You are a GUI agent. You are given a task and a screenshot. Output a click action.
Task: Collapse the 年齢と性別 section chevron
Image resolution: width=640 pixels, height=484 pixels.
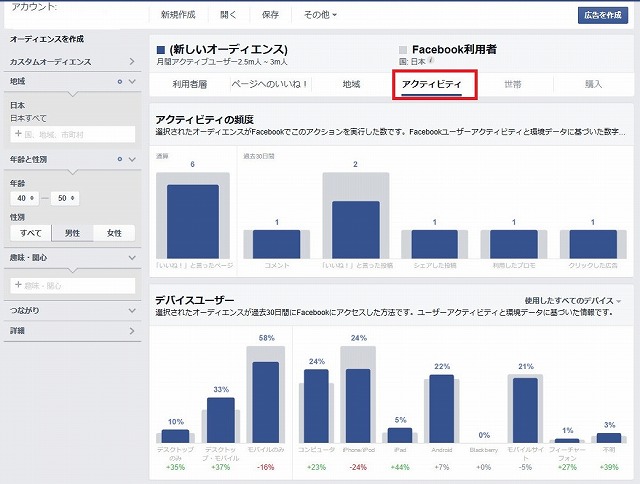132,159
